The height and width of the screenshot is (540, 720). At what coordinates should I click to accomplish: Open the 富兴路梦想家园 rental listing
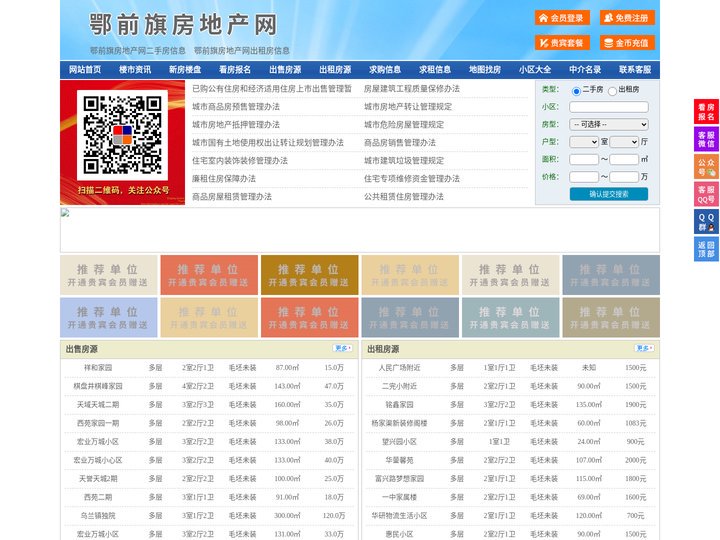pyautogui.click(x=399, y=478)
